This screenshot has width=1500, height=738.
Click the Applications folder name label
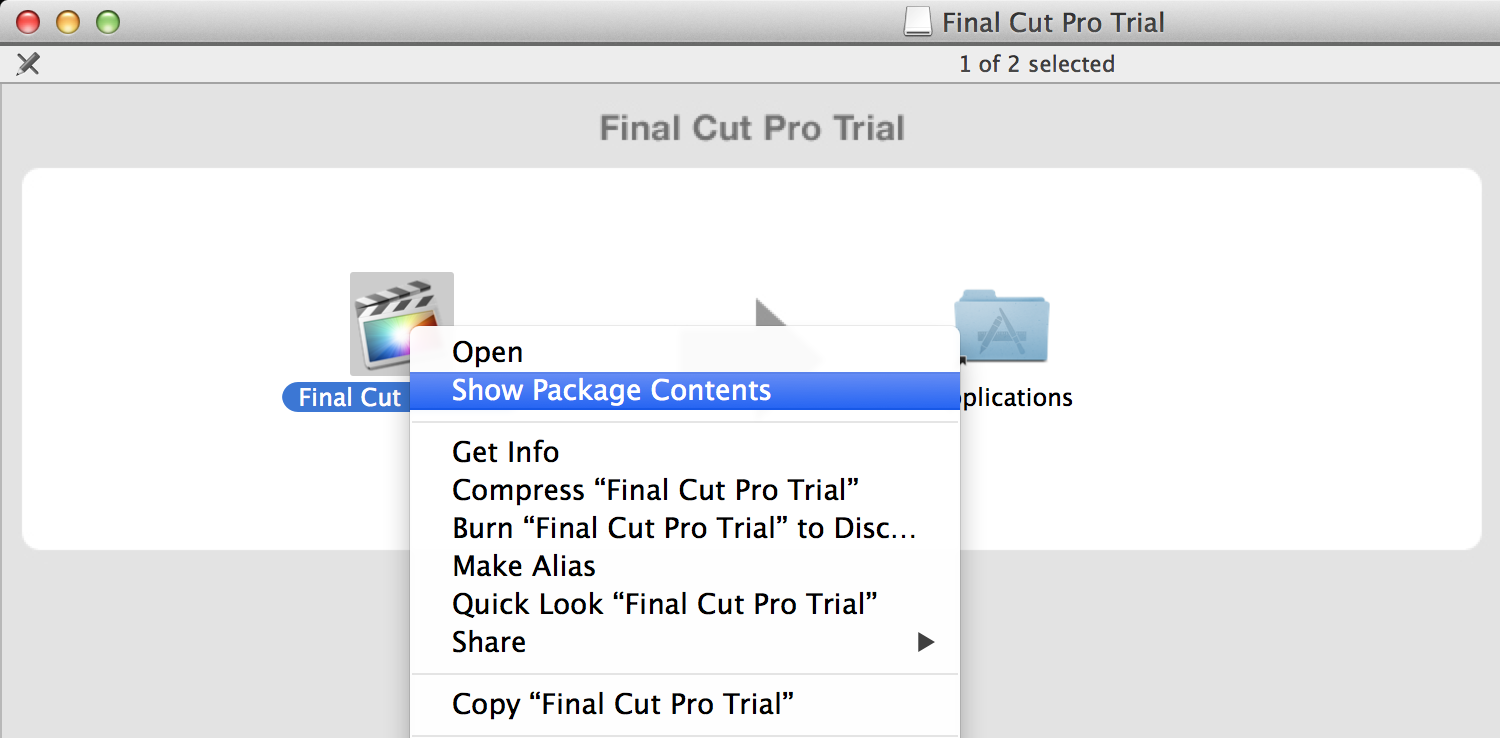click(1016, 397)
